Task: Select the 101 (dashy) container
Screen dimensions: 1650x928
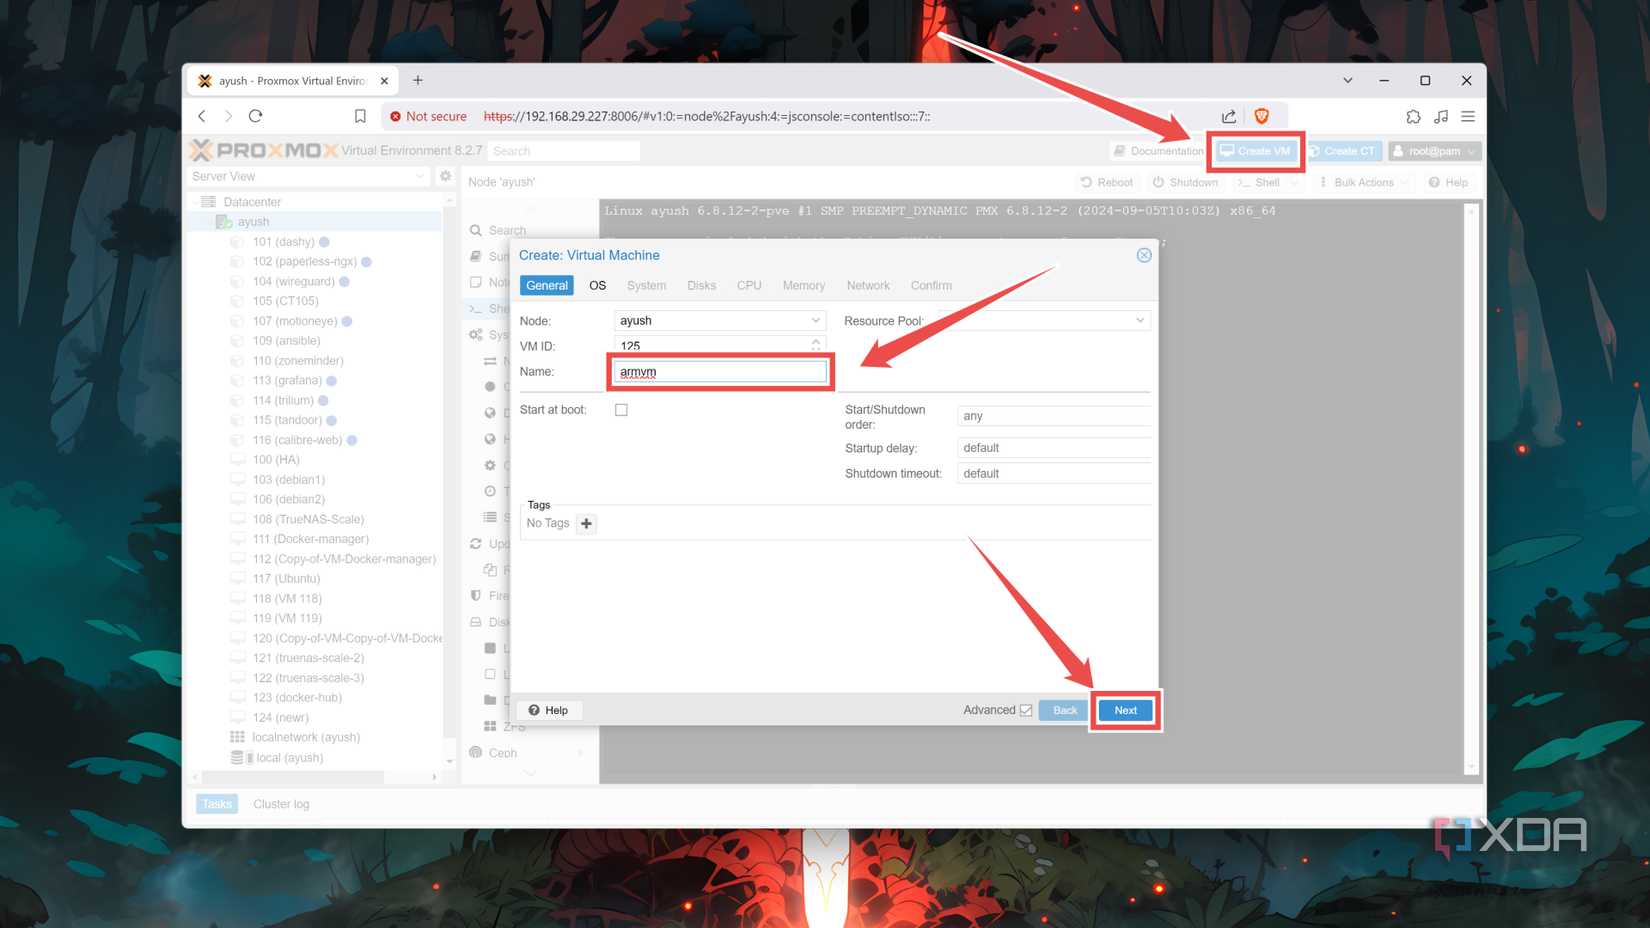Action: point(283,242)
